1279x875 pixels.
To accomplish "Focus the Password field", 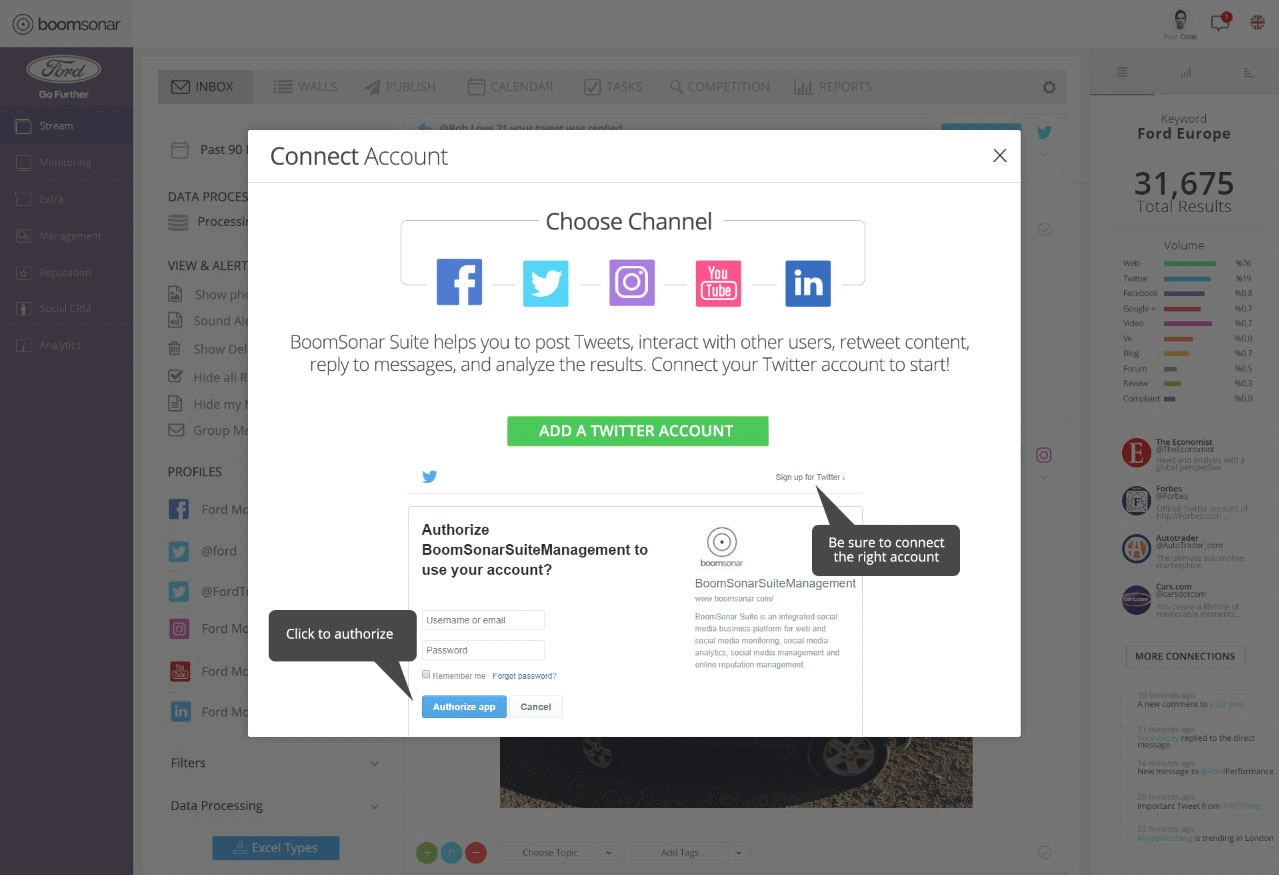I will [483, 650].
